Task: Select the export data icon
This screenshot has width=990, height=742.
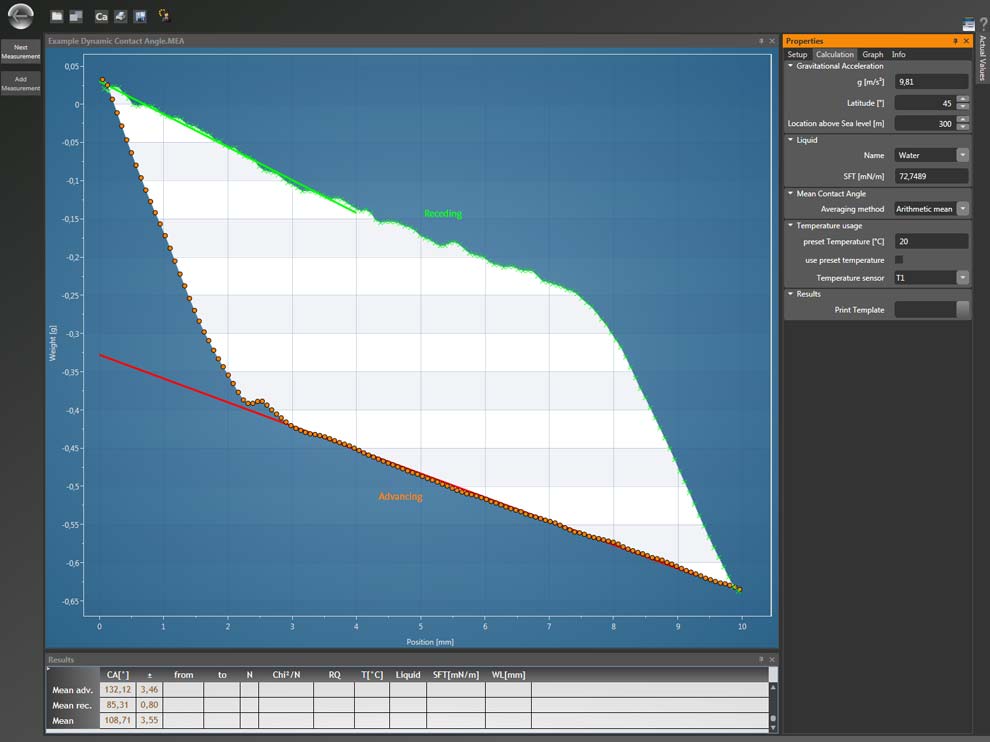Action: tap(77, 16)
